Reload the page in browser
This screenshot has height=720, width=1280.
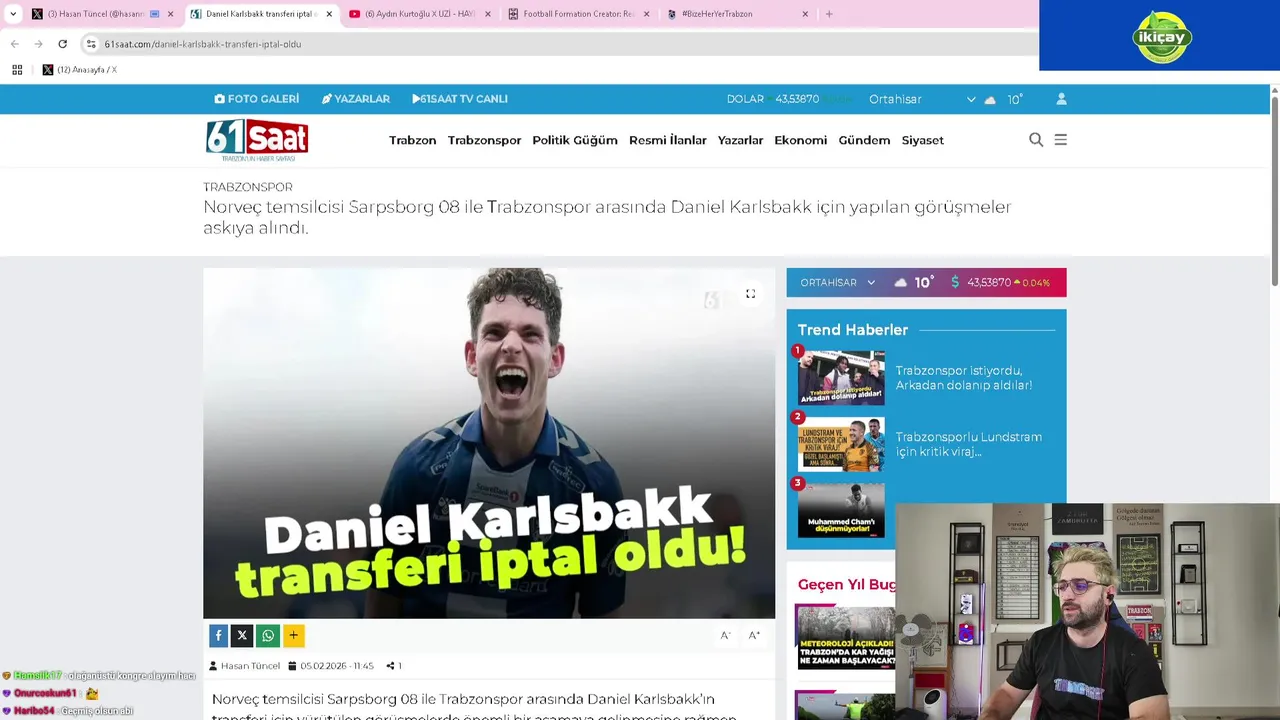tap(62, 44)
